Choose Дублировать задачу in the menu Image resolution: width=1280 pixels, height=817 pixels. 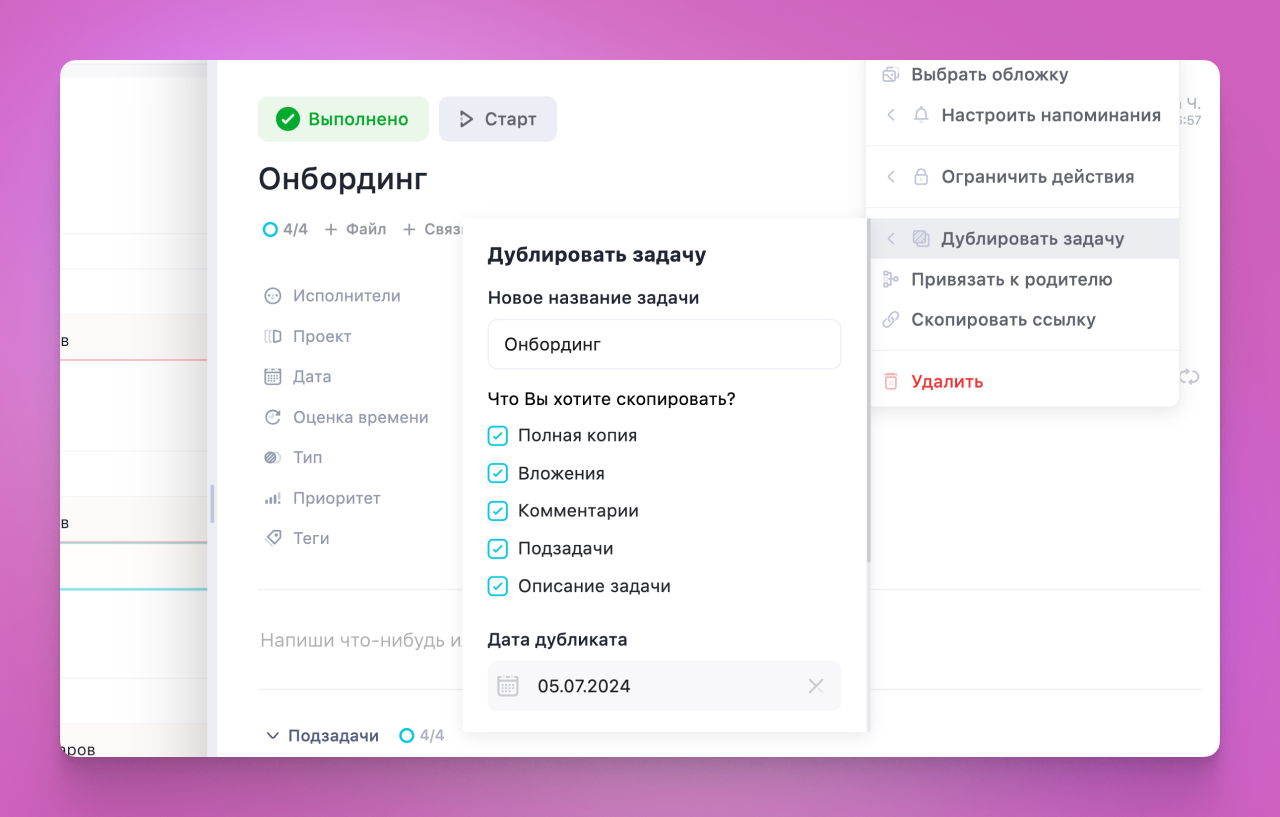(1032, 239)
